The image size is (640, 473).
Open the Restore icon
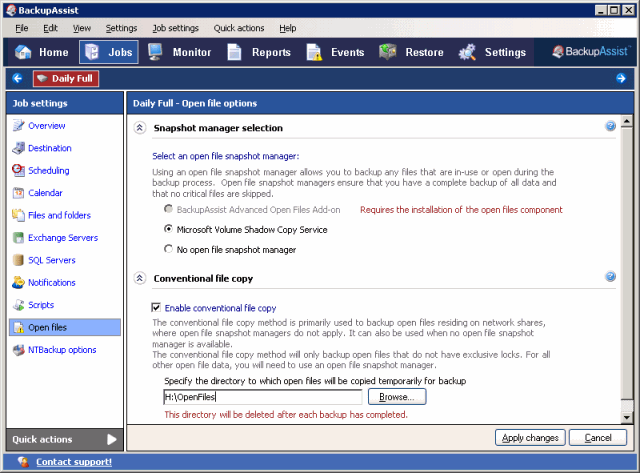pos(387,52)
